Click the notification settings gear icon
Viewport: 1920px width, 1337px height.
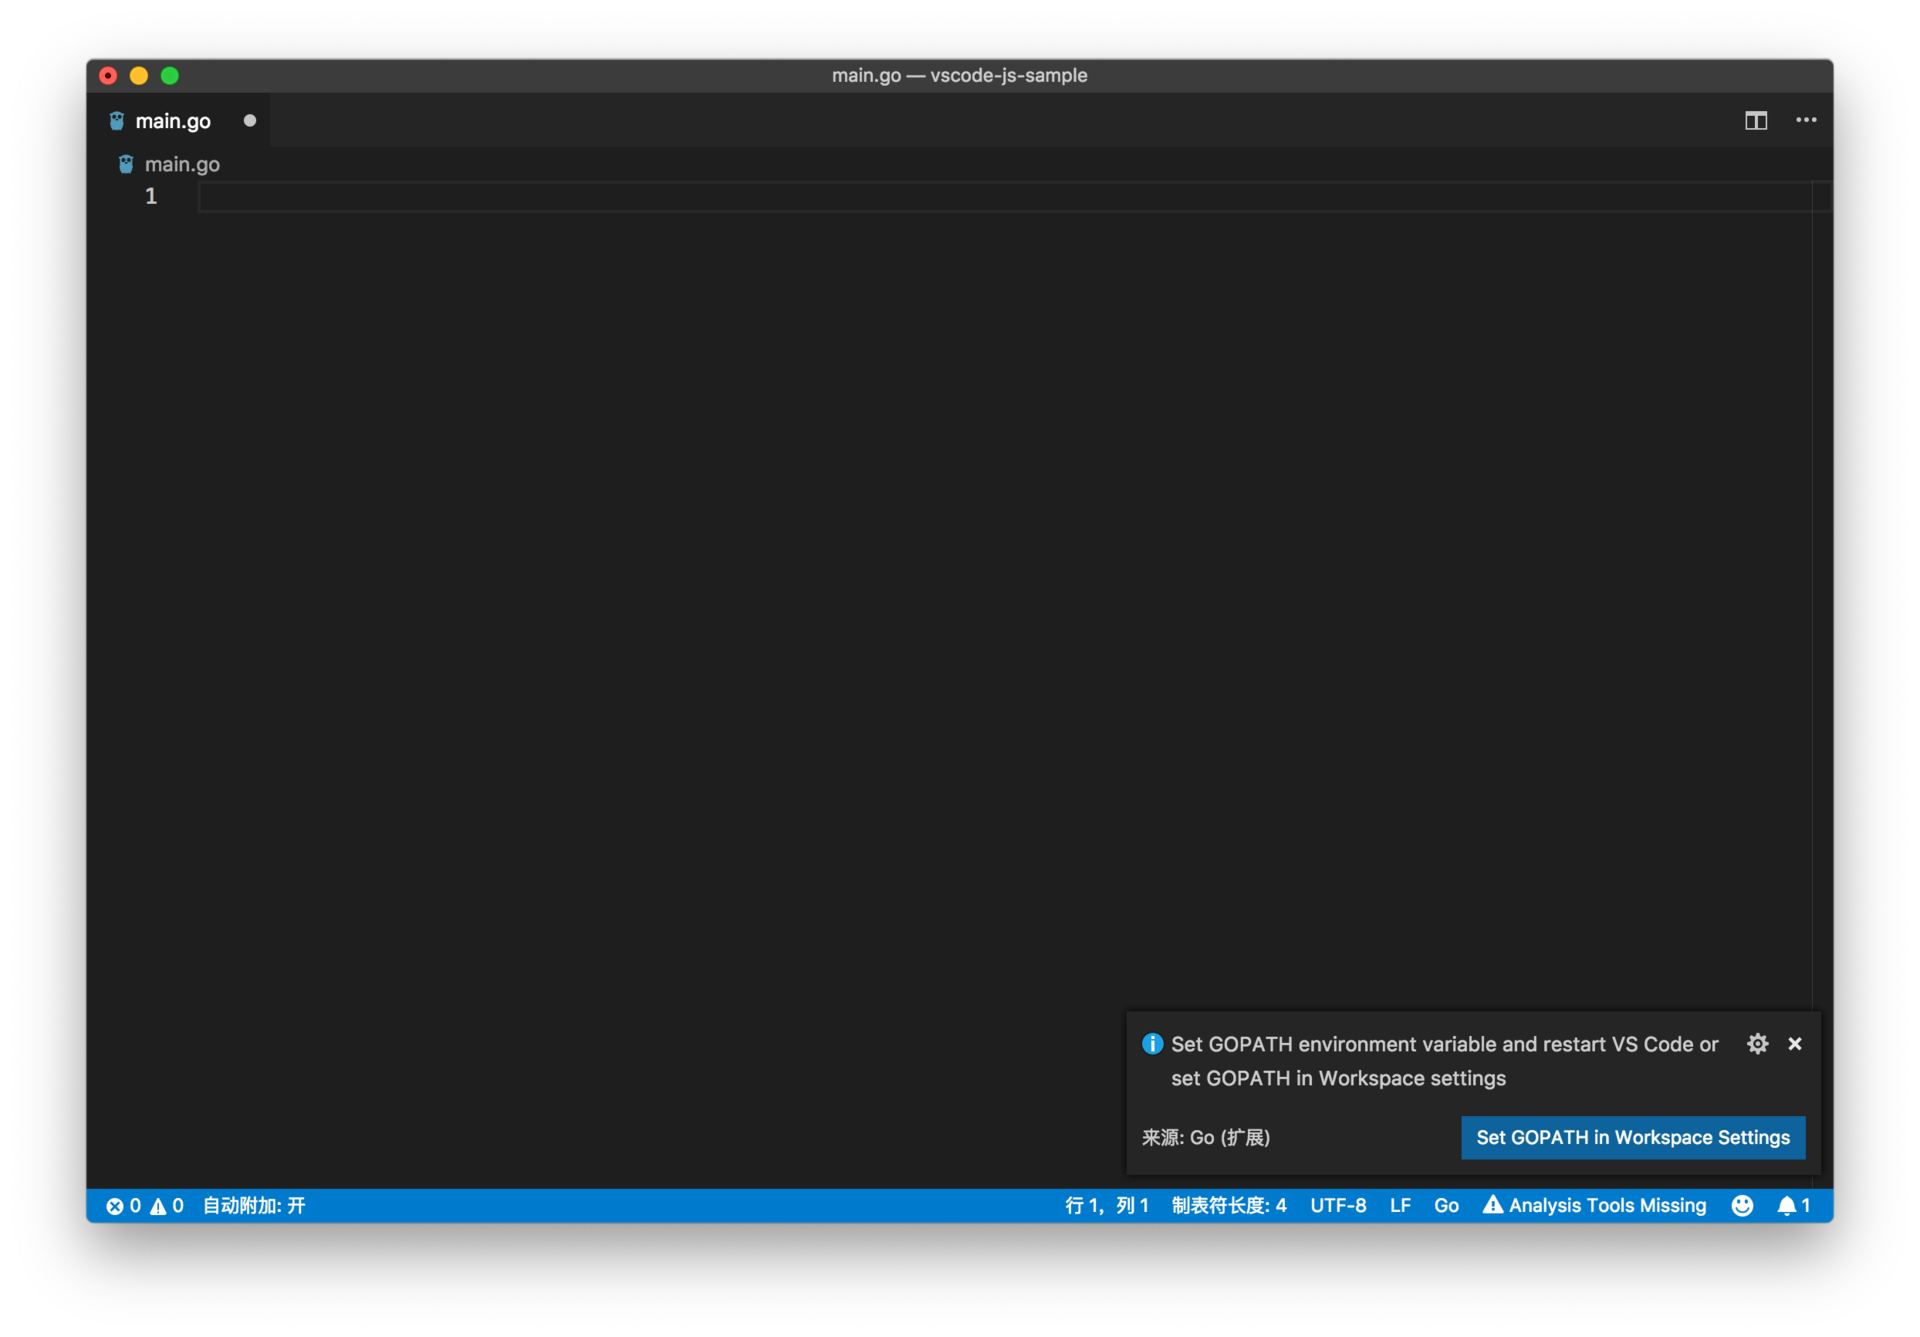[x=1757, y=1044]
